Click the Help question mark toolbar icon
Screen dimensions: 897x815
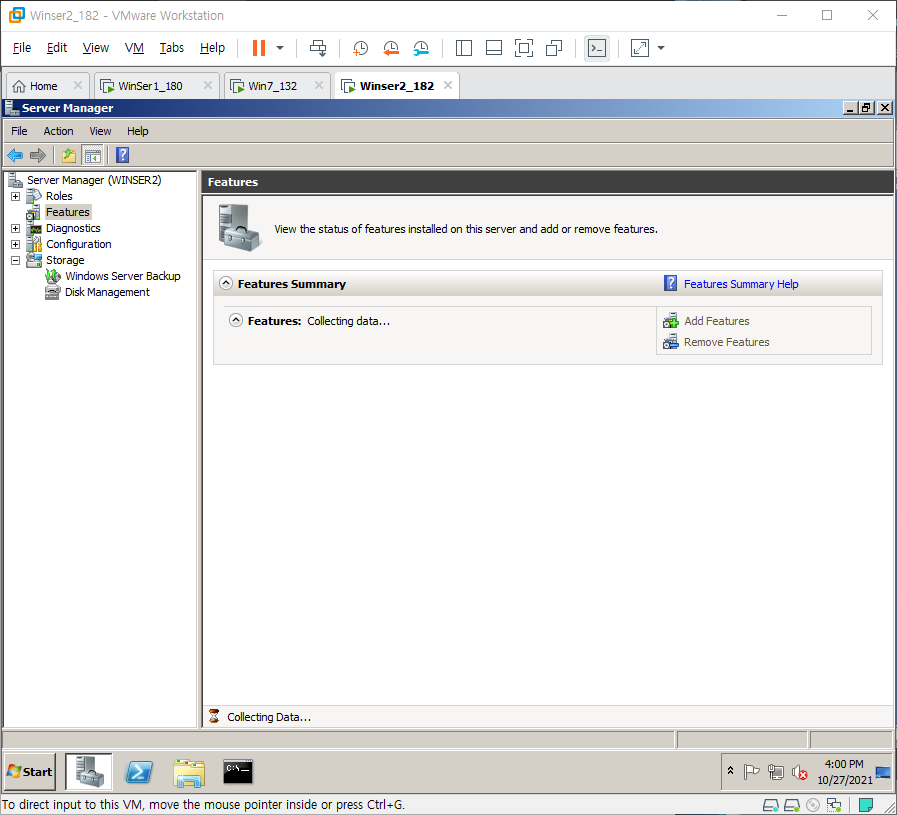click(x=122, y=155)
